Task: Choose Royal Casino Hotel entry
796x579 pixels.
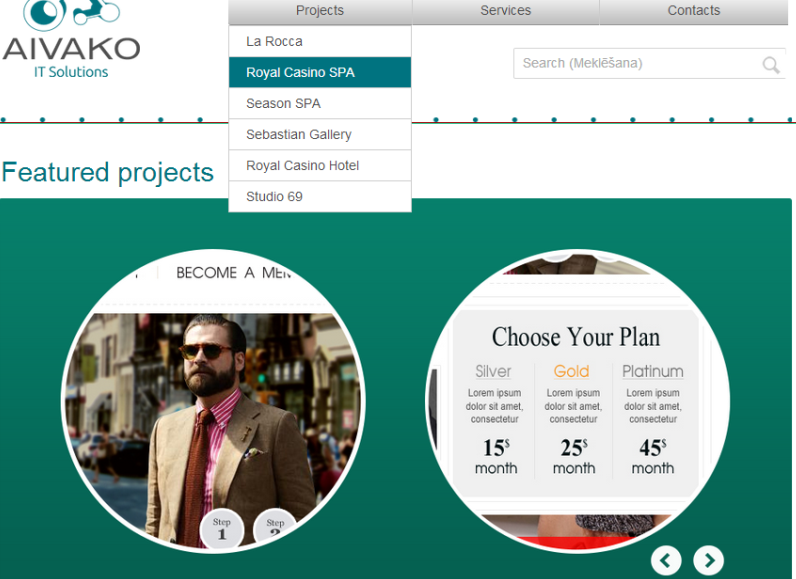Action: coord(320,165)
